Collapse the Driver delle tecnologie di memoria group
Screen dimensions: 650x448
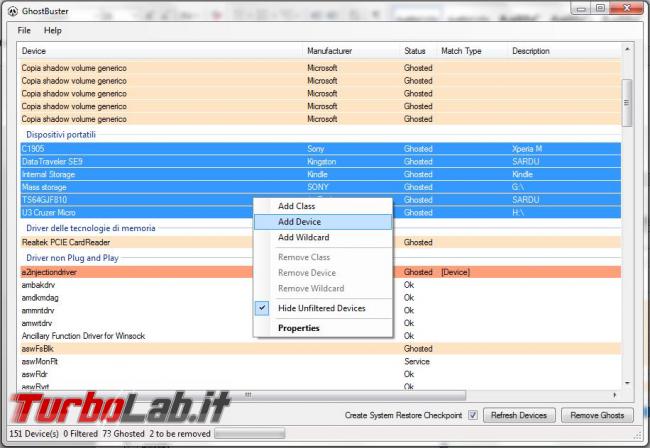coord(91,228)
